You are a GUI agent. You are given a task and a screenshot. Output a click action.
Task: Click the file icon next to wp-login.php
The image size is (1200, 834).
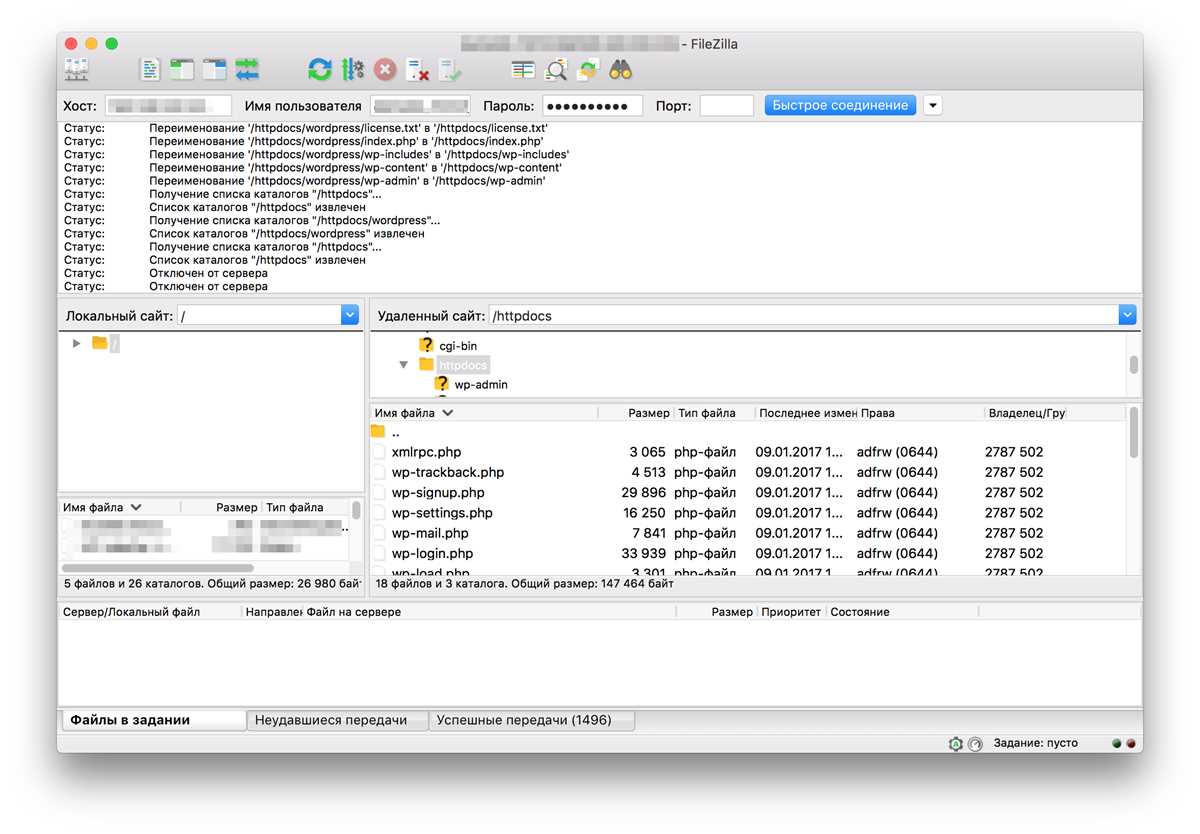pyautogui.click(x=378, y=553)
